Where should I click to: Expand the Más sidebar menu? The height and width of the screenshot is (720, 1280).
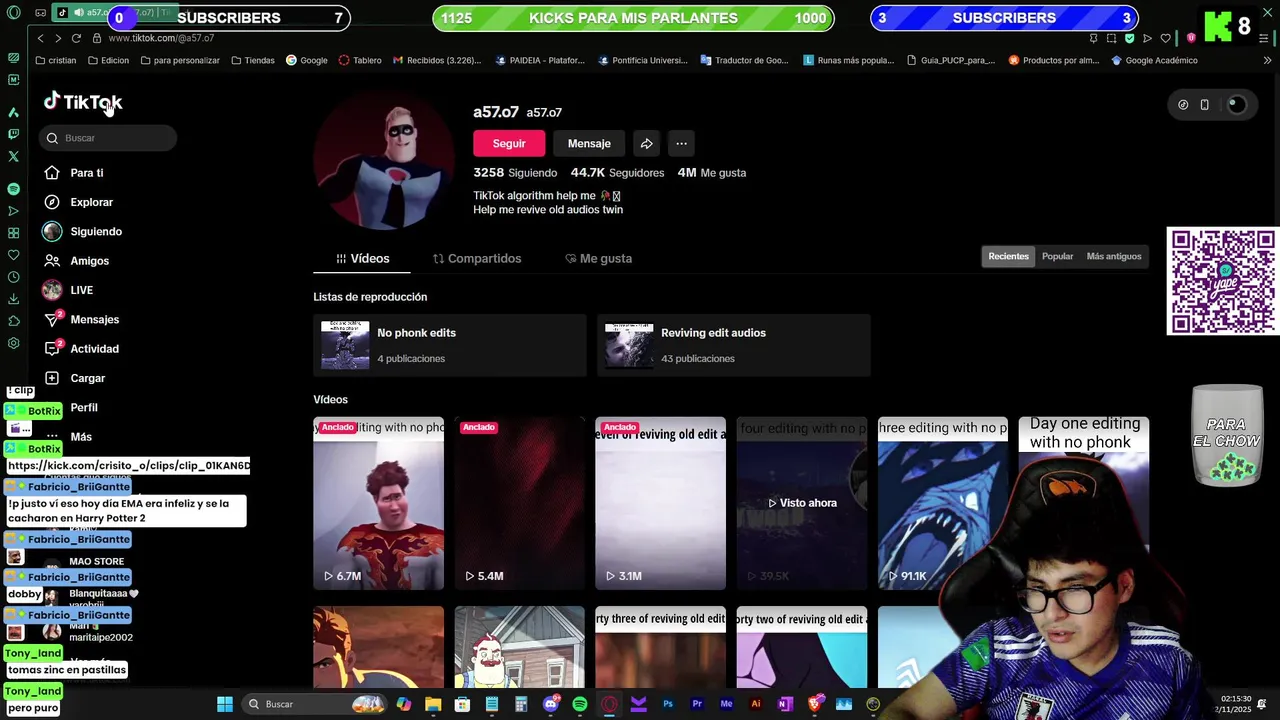(68, 437)
